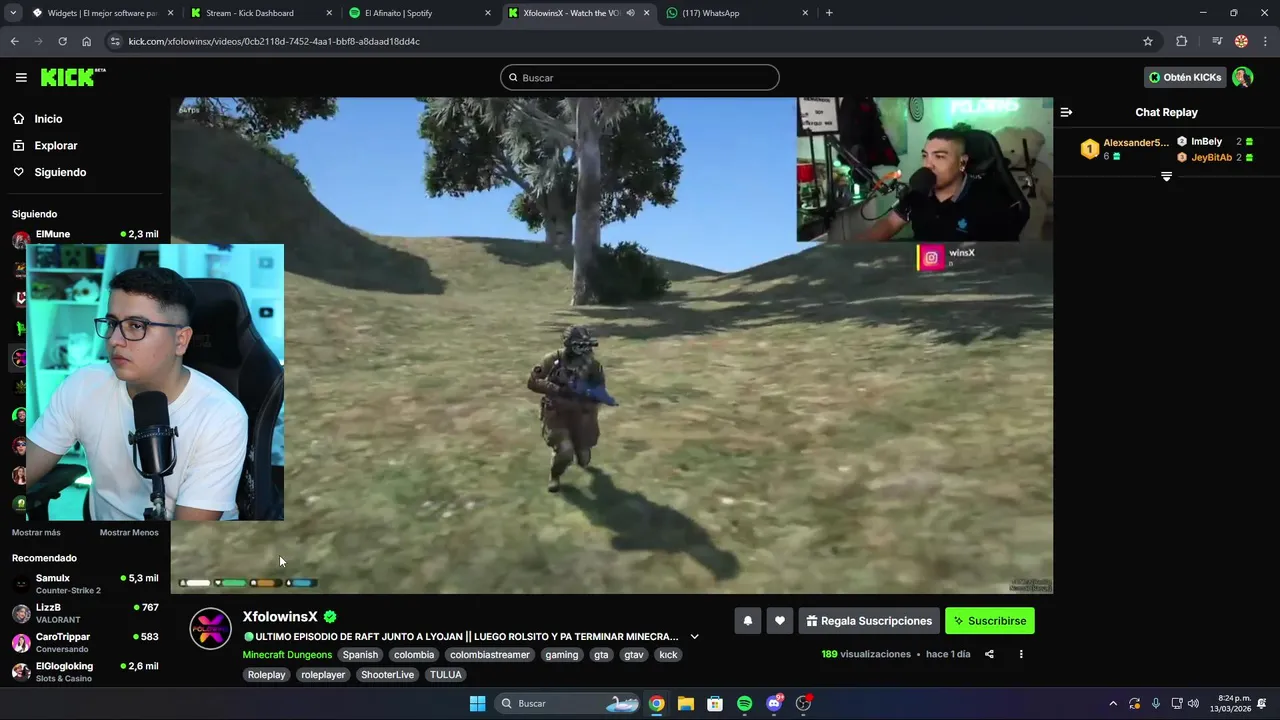Click the Obtén KICKs button

coord(1185,77)
